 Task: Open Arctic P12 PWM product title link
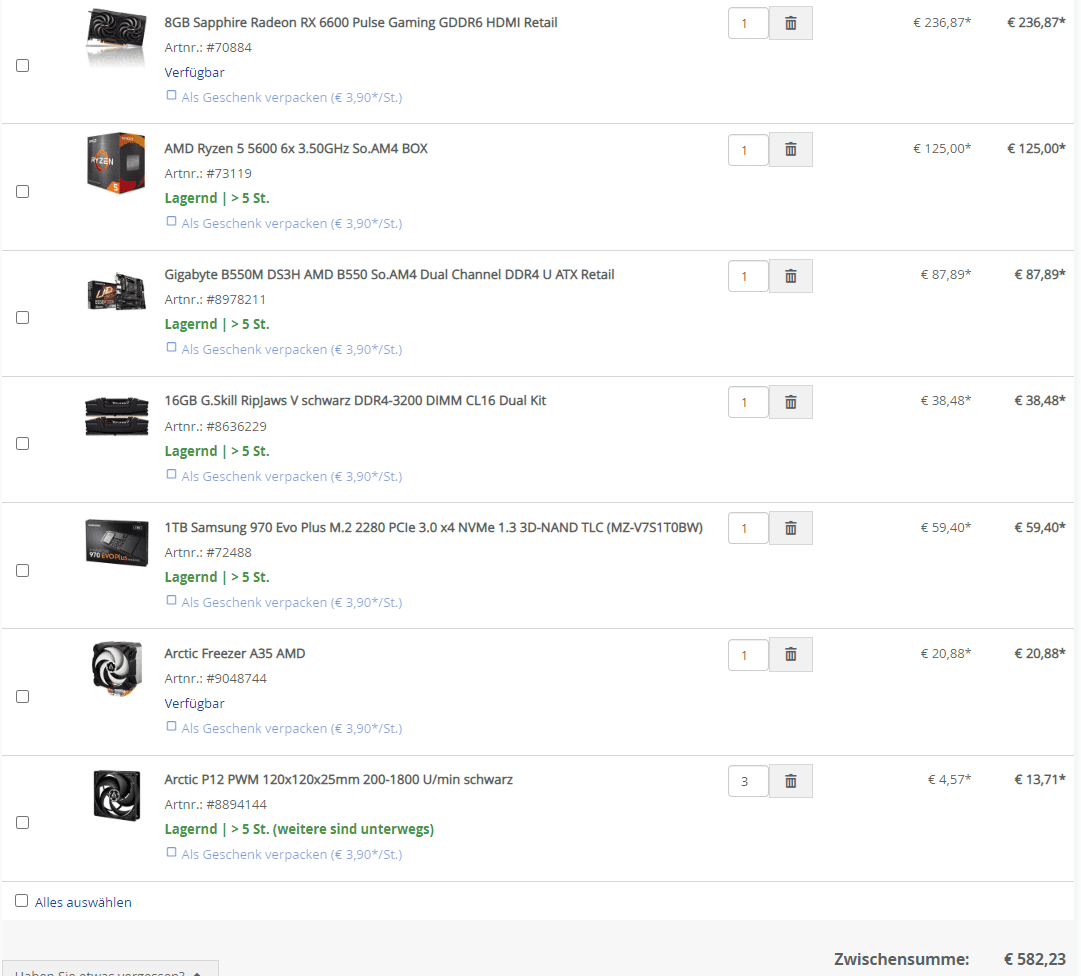pos(339,780)
